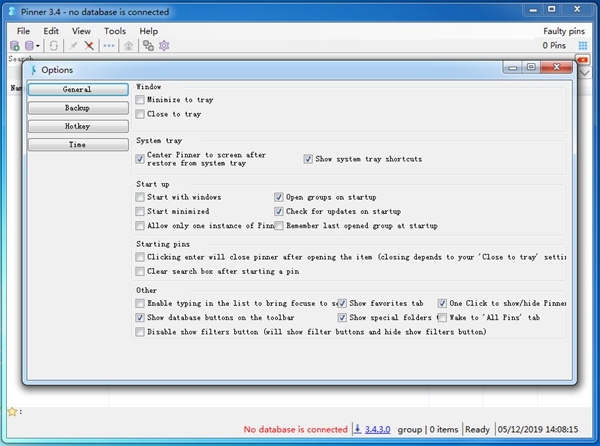Click the refresh icon in Pinner toolbar

54,46
